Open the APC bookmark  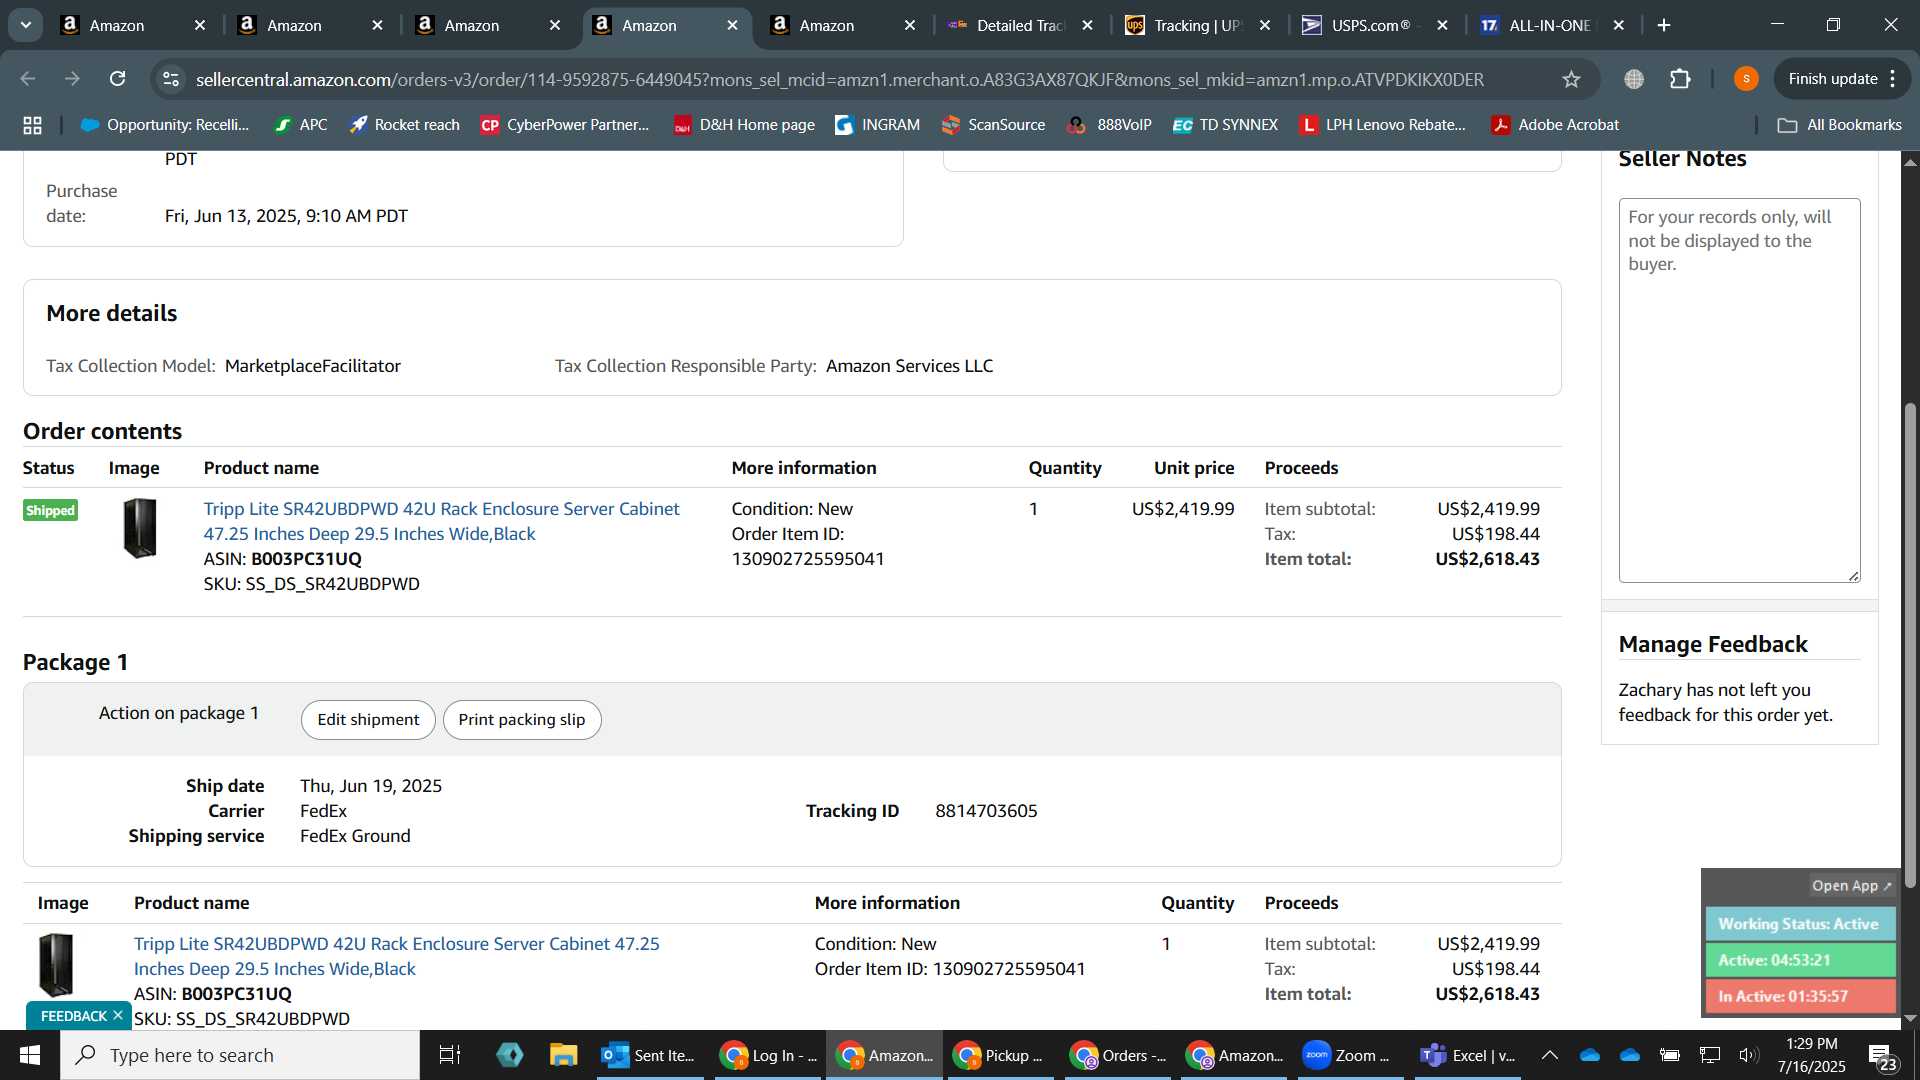tap(301, 125)
